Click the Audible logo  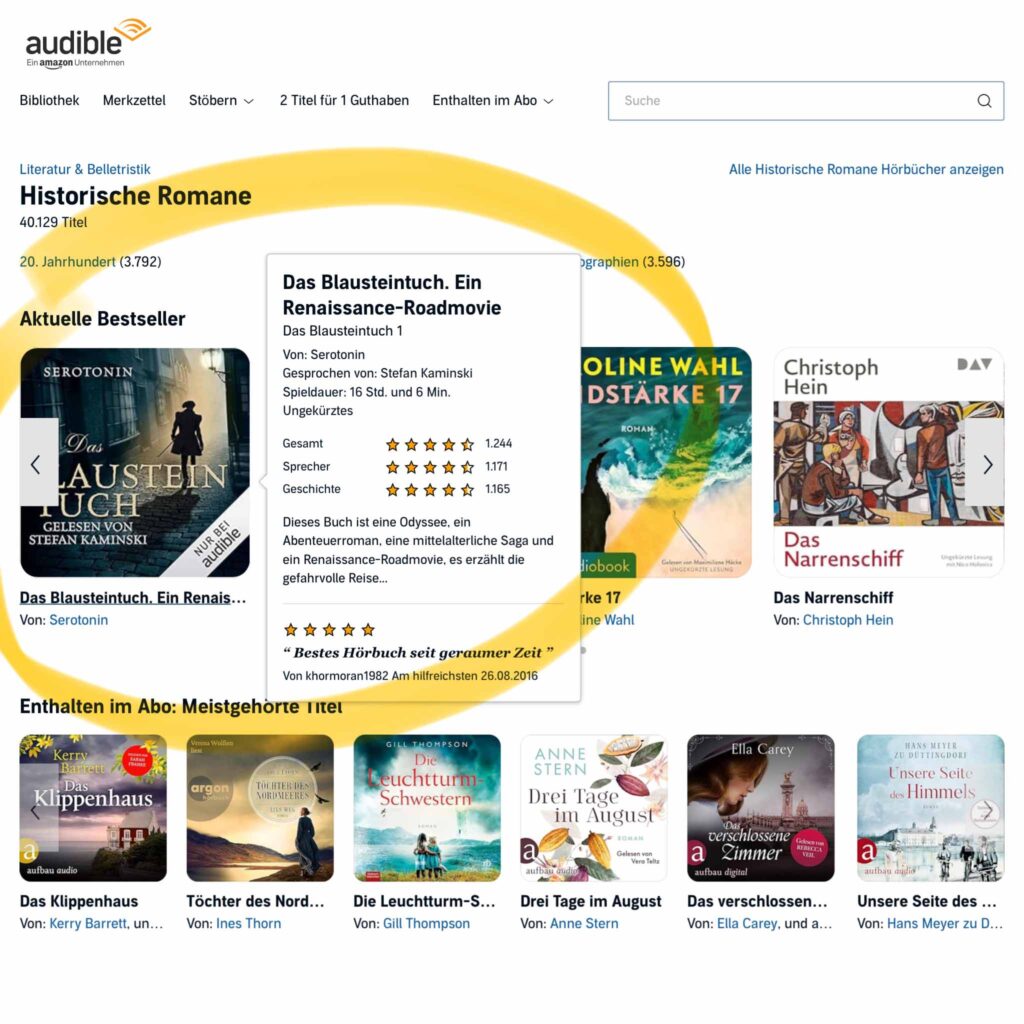pyautogui.click(x=88, y=43)
